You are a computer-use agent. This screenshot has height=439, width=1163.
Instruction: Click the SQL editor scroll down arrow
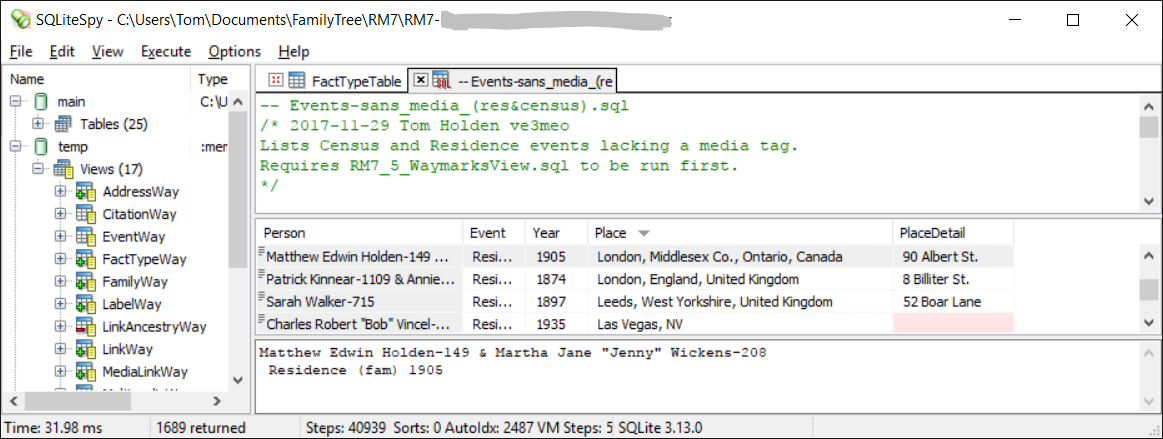coord(1149,202)
